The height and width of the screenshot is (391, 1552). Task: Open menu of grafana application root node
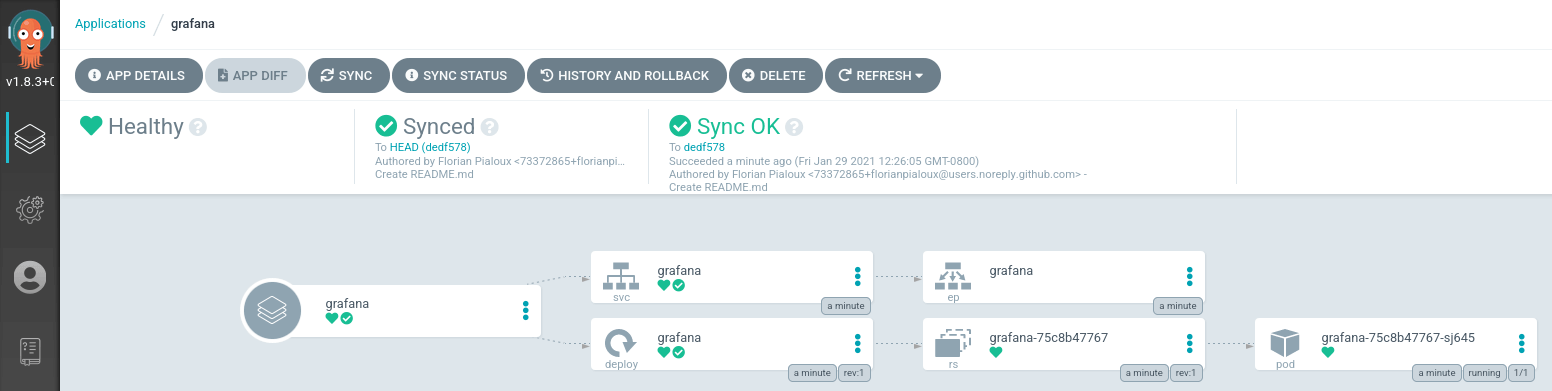click(x=525, y=310)
